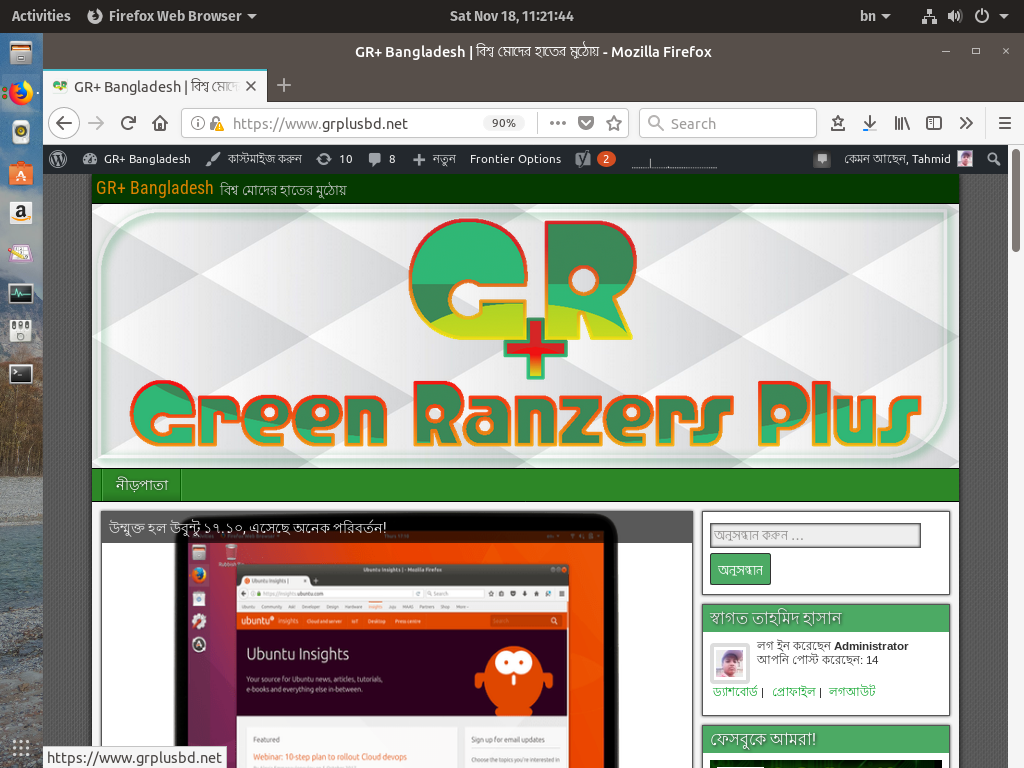Open the system status menu arrow
Screen dimensions: 1024x768
click(x=1004, y=16)
